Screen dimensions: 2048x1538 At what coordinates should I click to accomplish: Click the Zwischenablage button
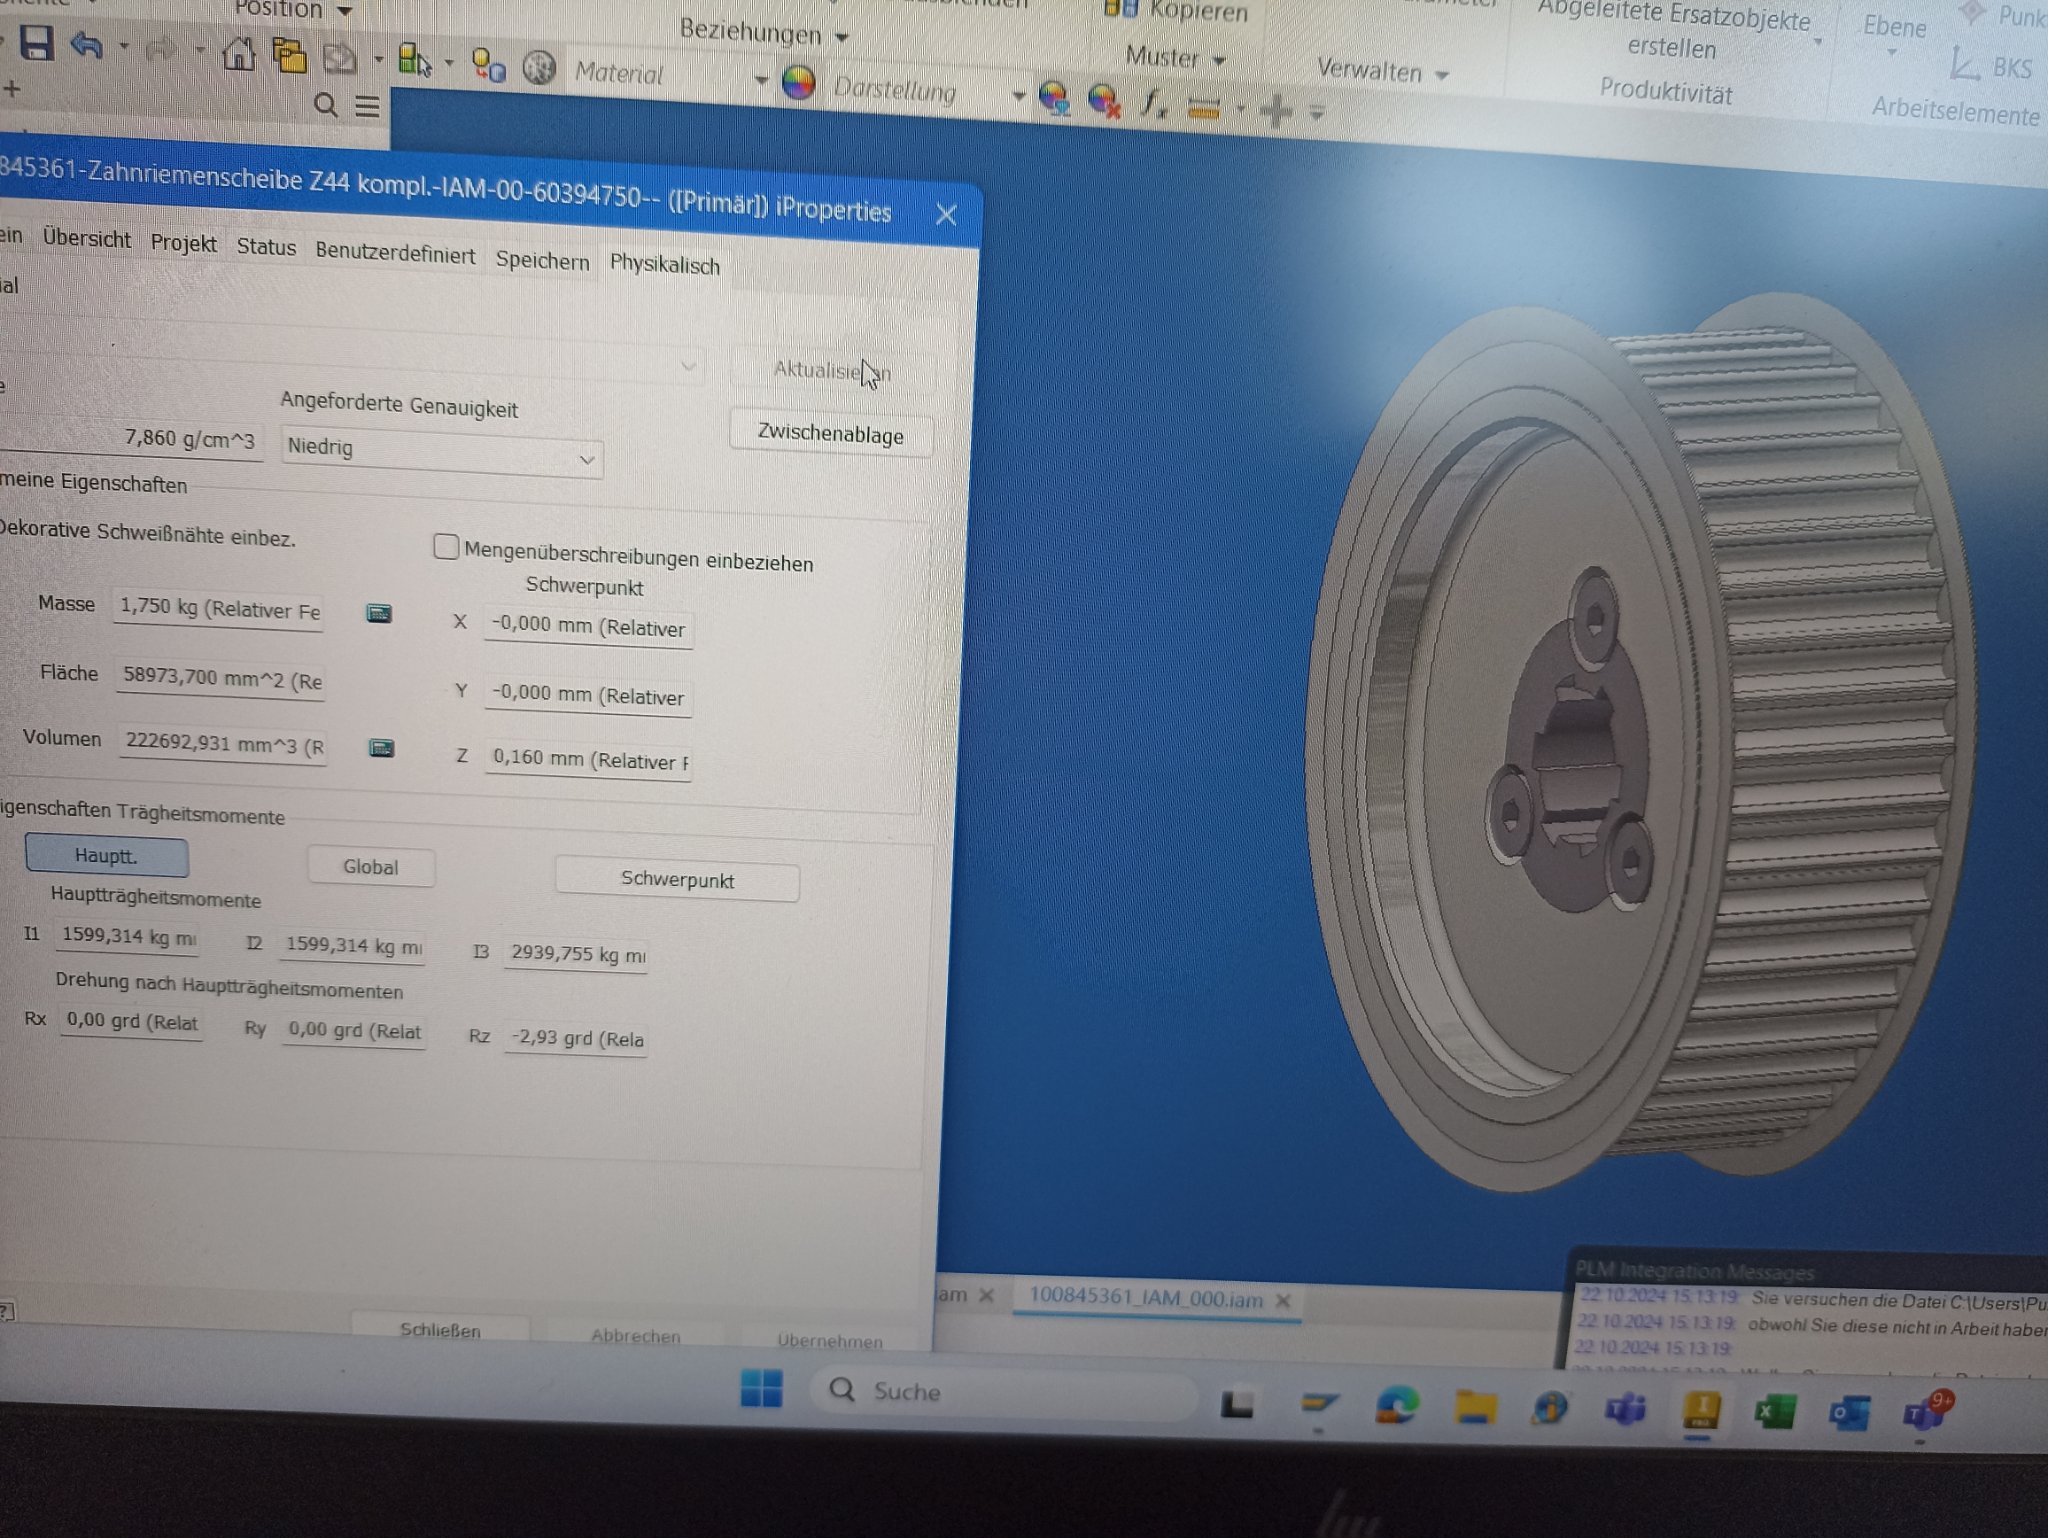click(x=830, y=434)
